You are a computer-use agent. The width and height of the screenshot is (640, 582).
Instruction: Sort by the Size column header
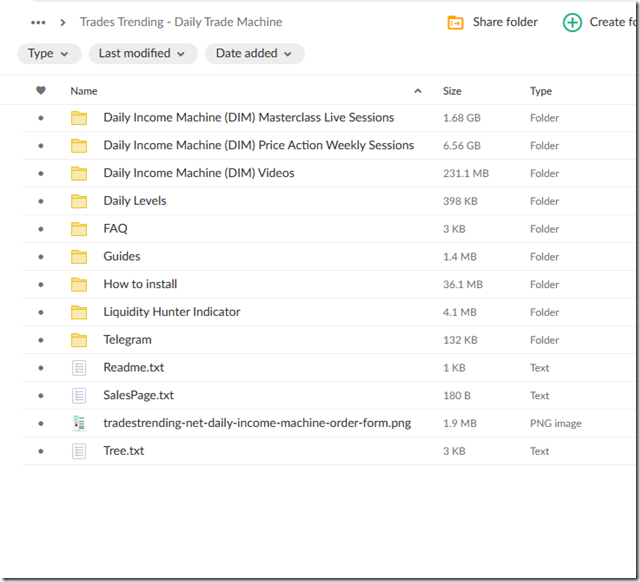pos(452,91)
